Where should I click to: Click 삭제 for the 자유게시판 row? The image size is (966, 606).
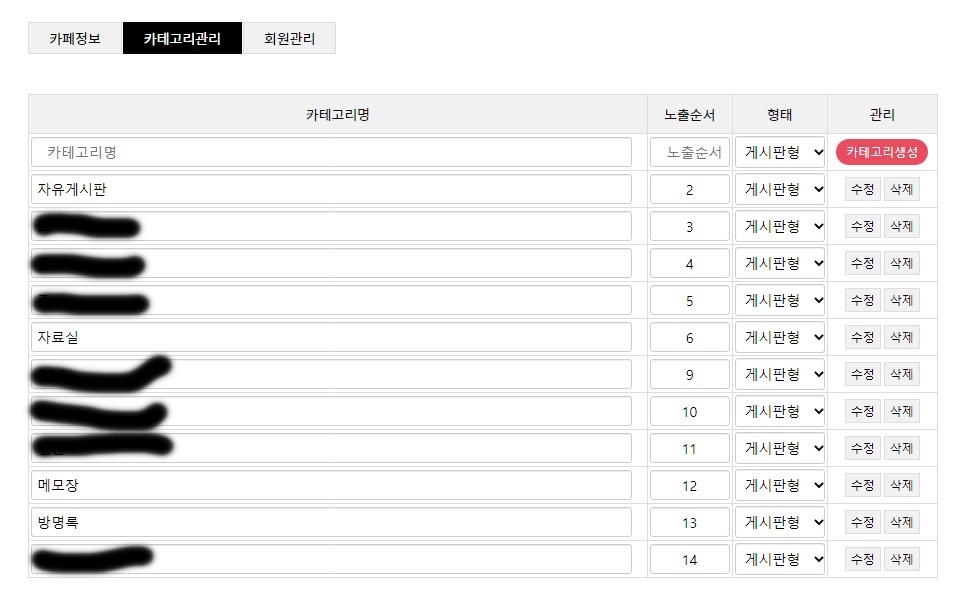click(x=901, y=189)
